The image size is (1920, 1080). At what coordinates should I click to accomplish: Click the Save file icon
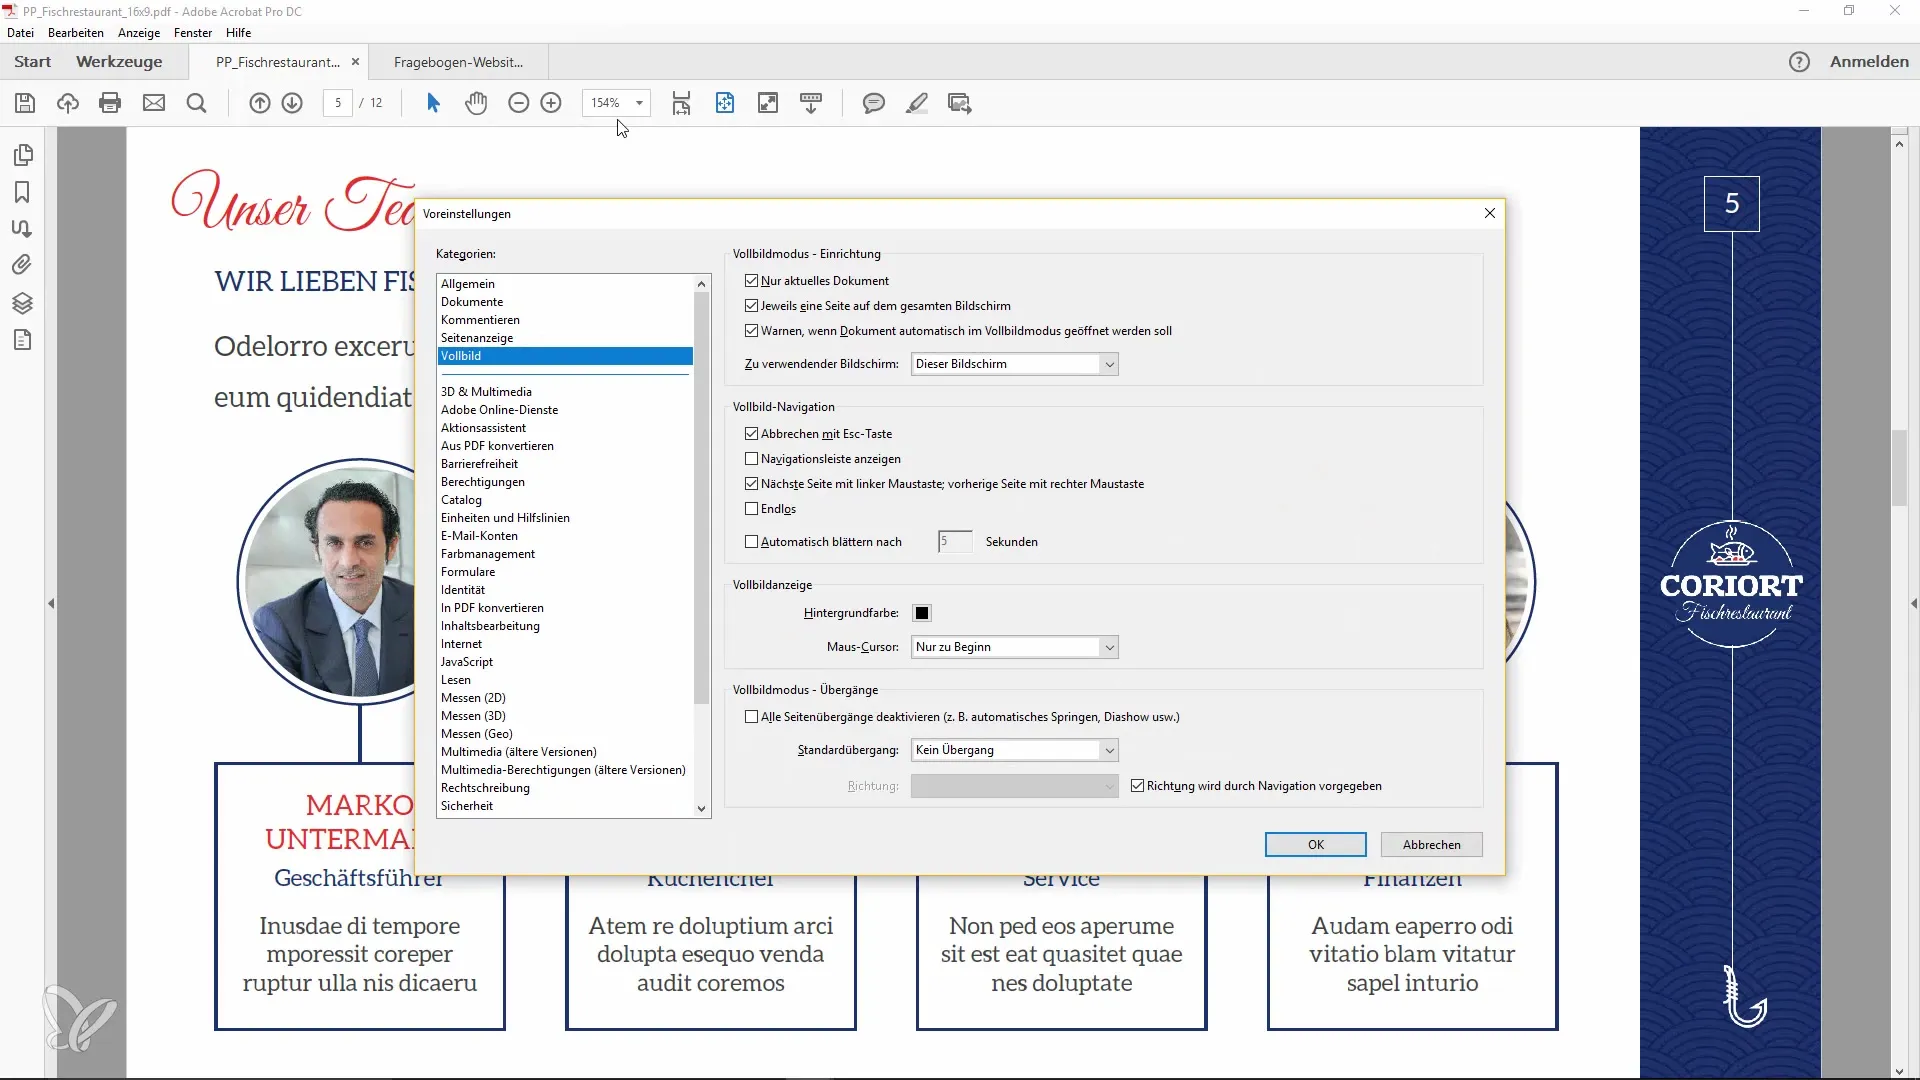pyautogui.click(x=25, y=103)
